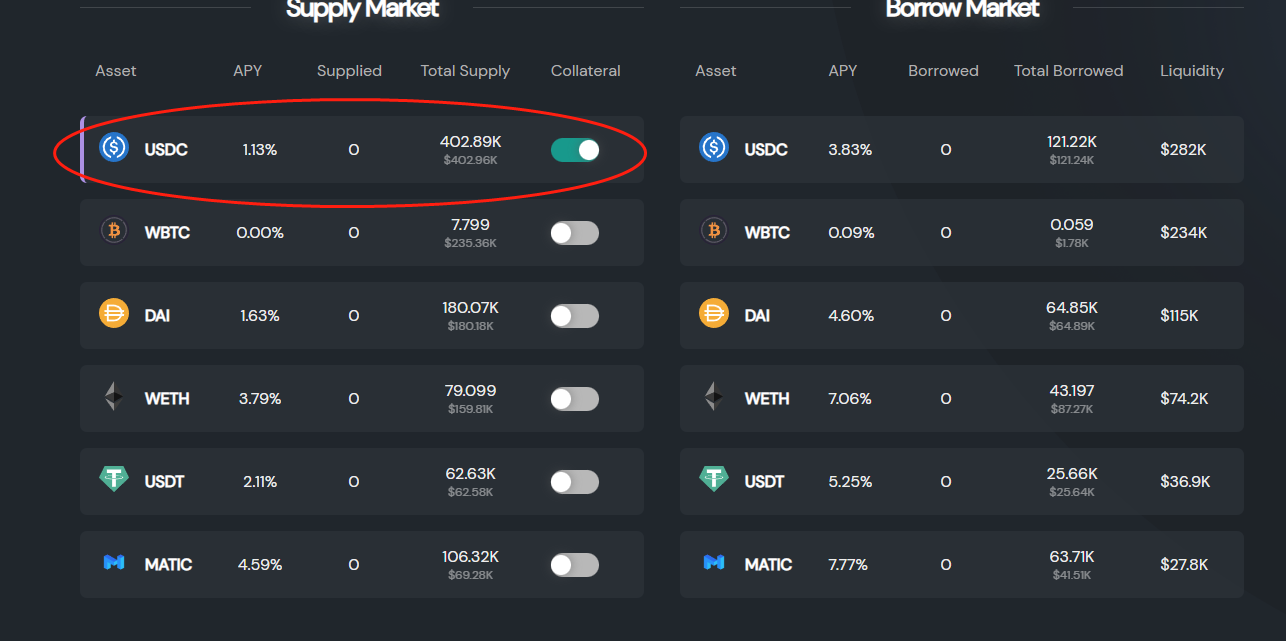Screen dimensions: 1286x641
Task: Click the USDC icon in Borrow Market
Action: (x=714, y=148)
